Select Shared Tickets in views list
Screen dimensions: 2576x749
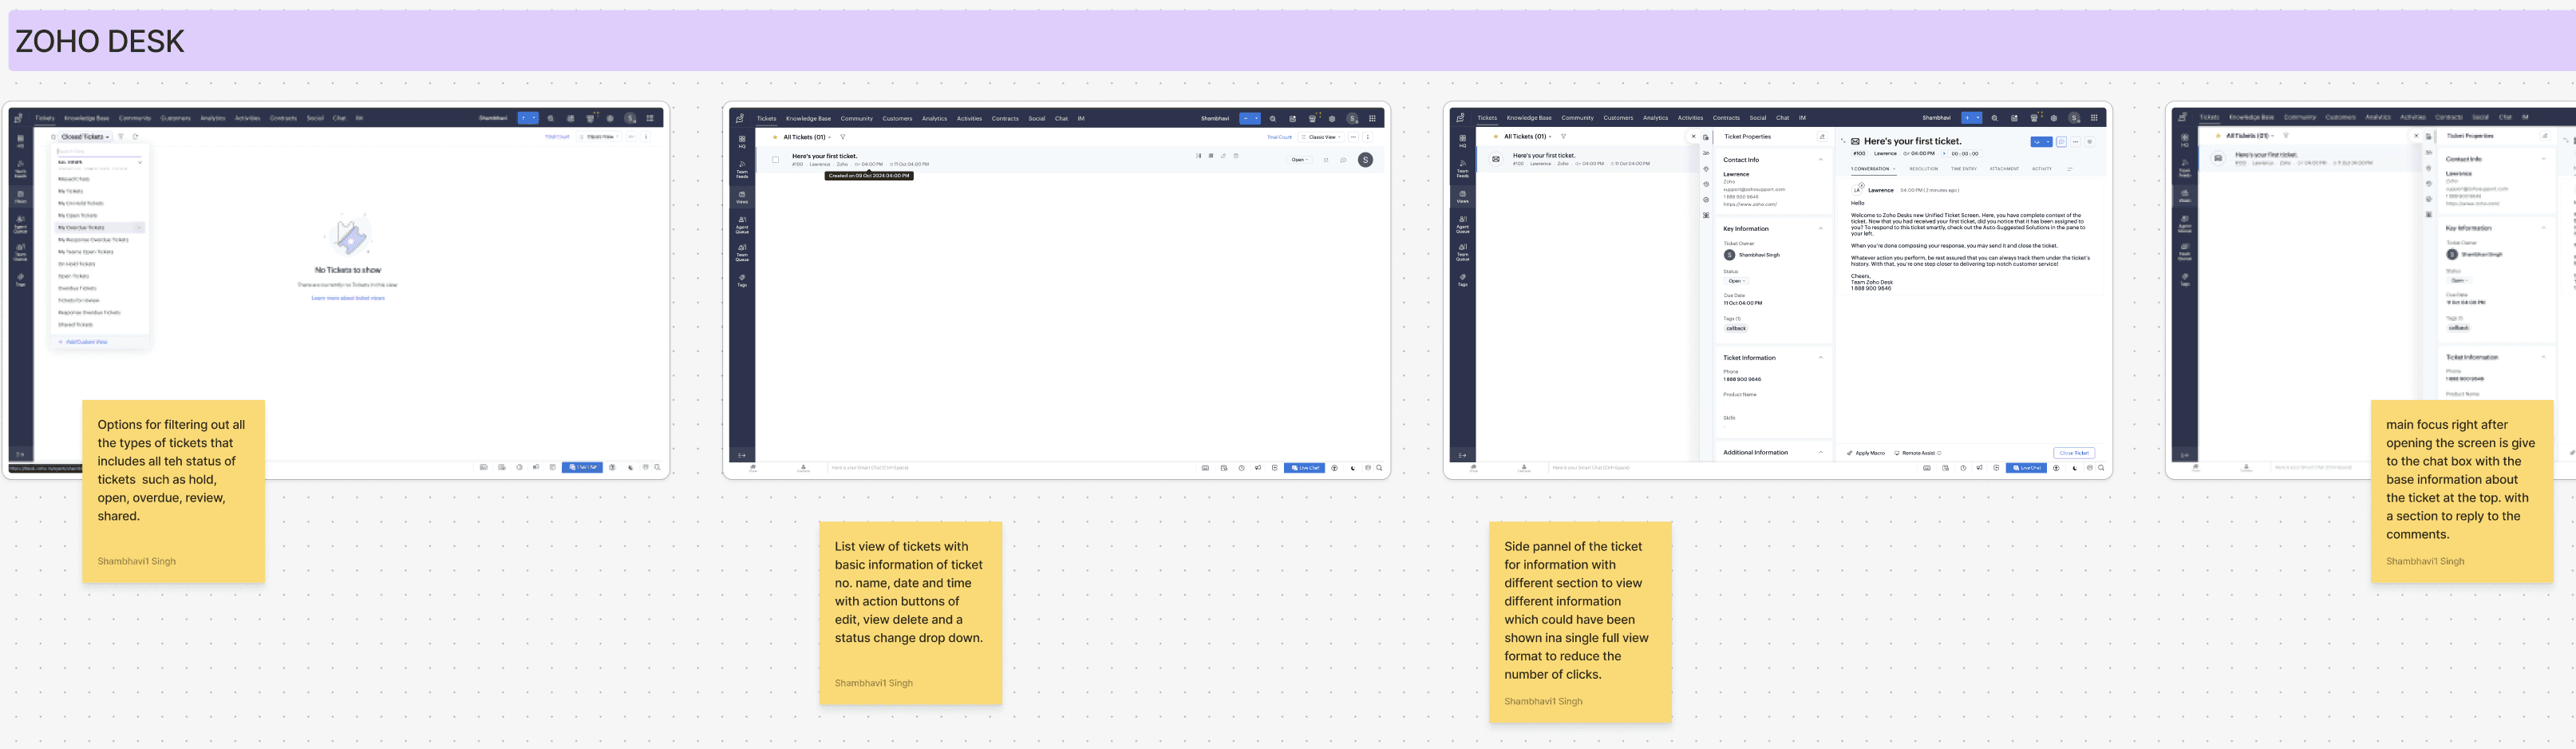75,325
